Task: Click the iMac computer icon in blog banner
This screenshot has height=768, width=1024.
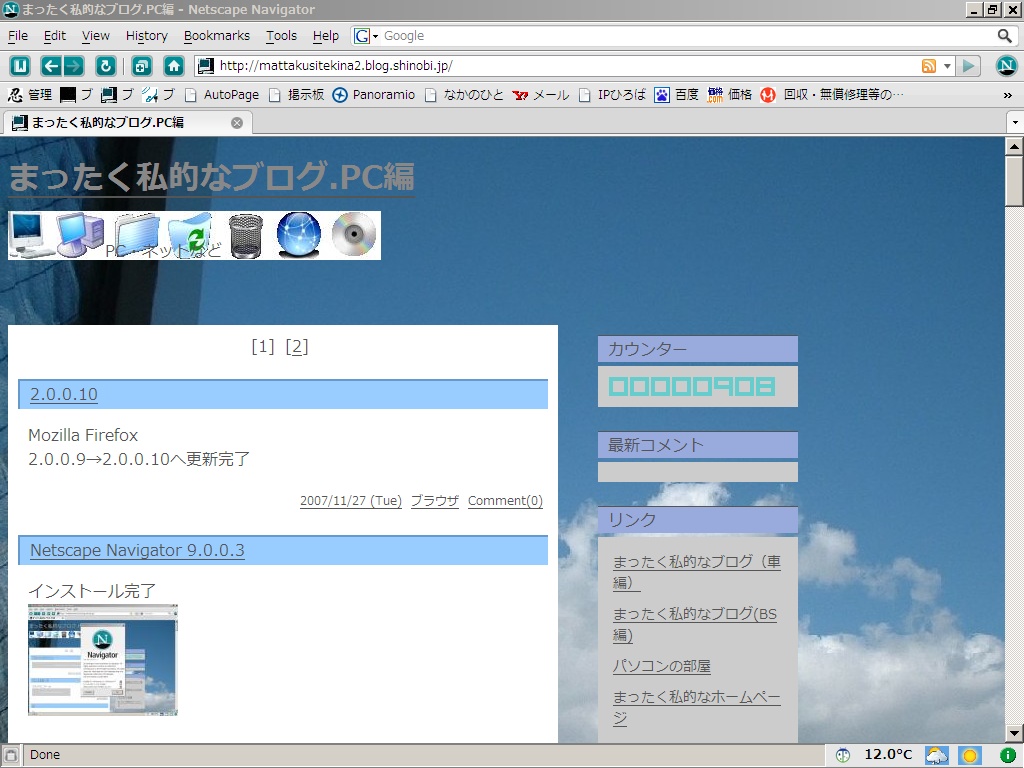Action: tap(29, 235)
